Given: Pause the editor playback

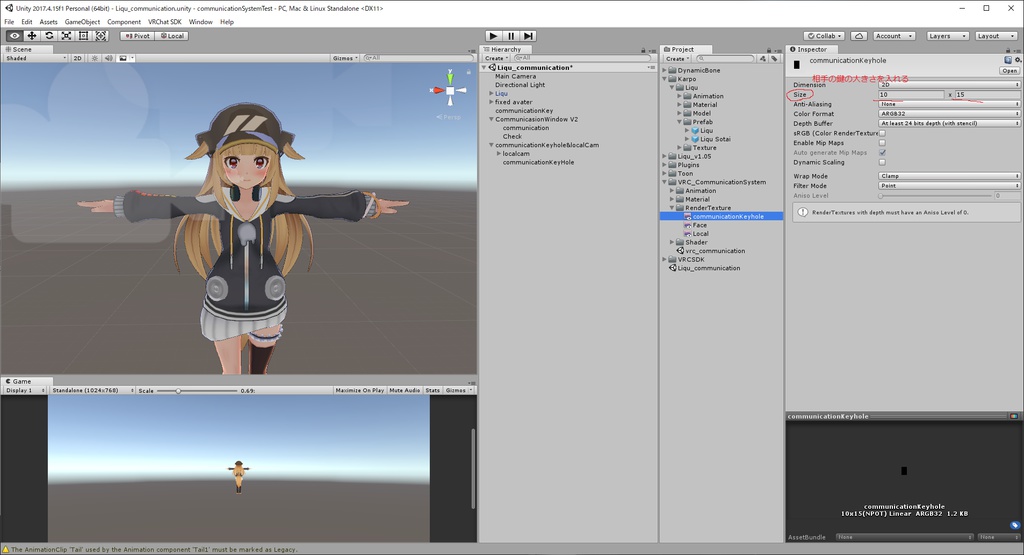Looking at the screenshot, I should coord(511,36).
